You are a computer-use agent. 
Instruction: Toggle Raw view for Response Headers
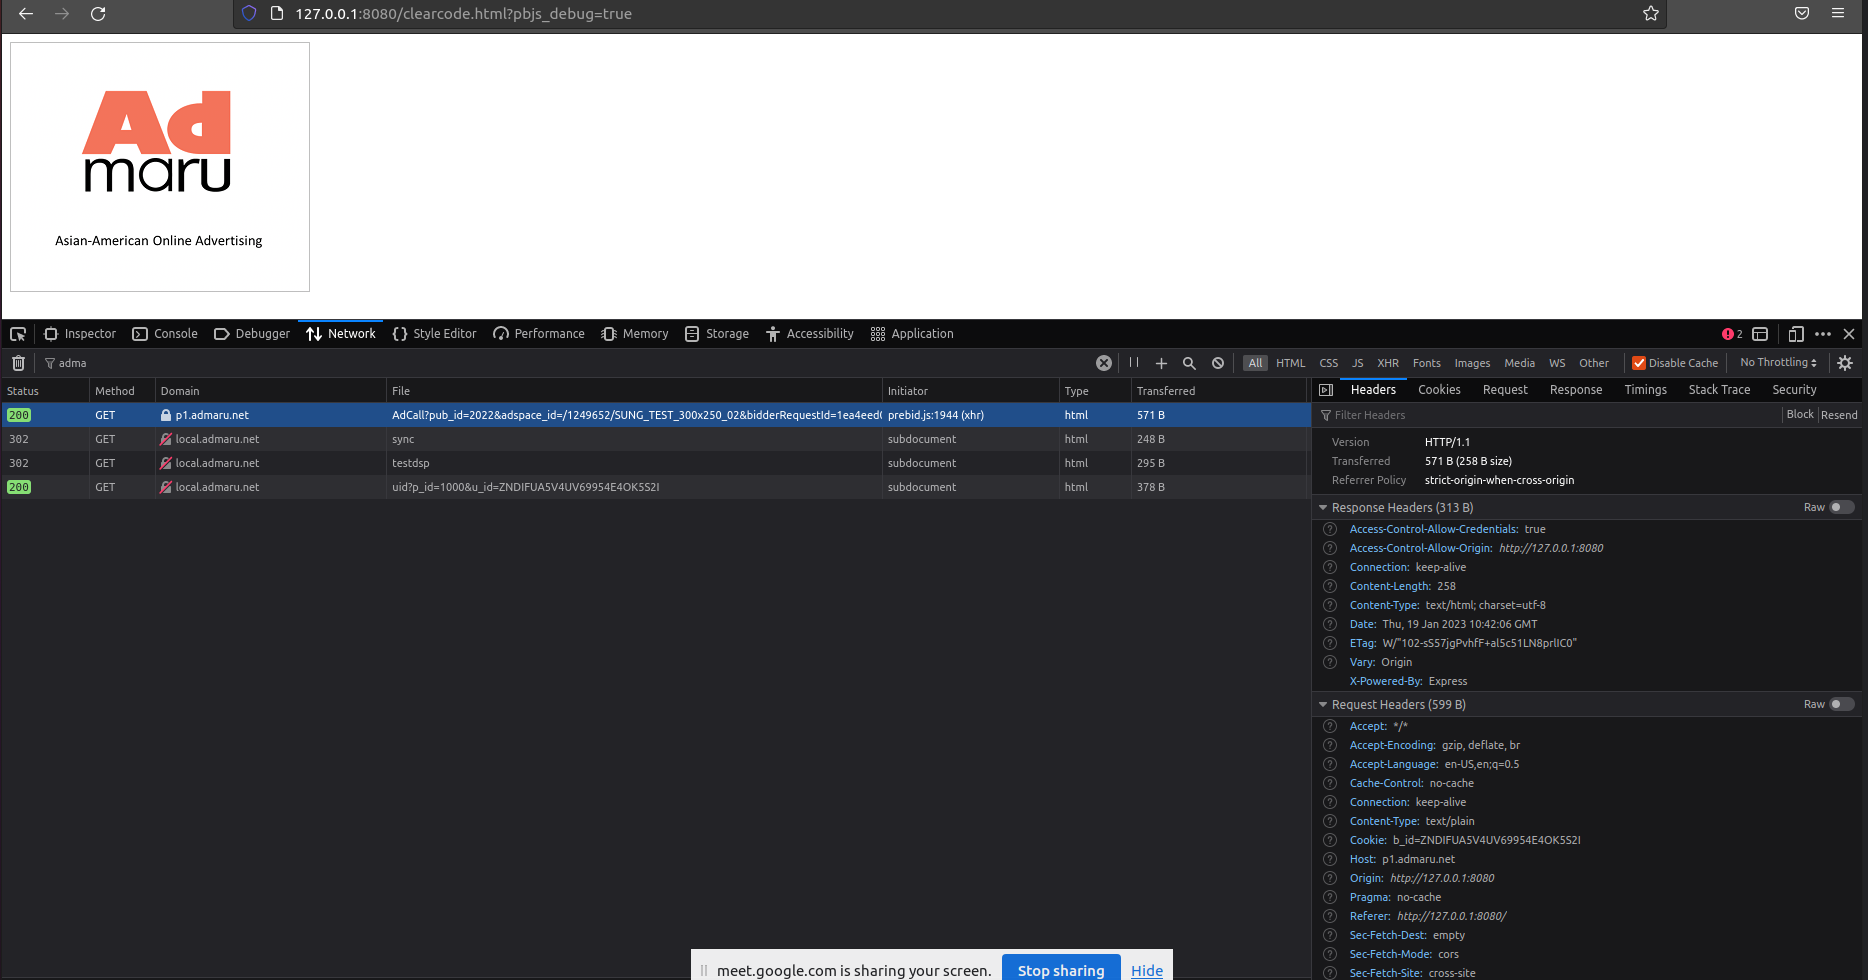1841,507
